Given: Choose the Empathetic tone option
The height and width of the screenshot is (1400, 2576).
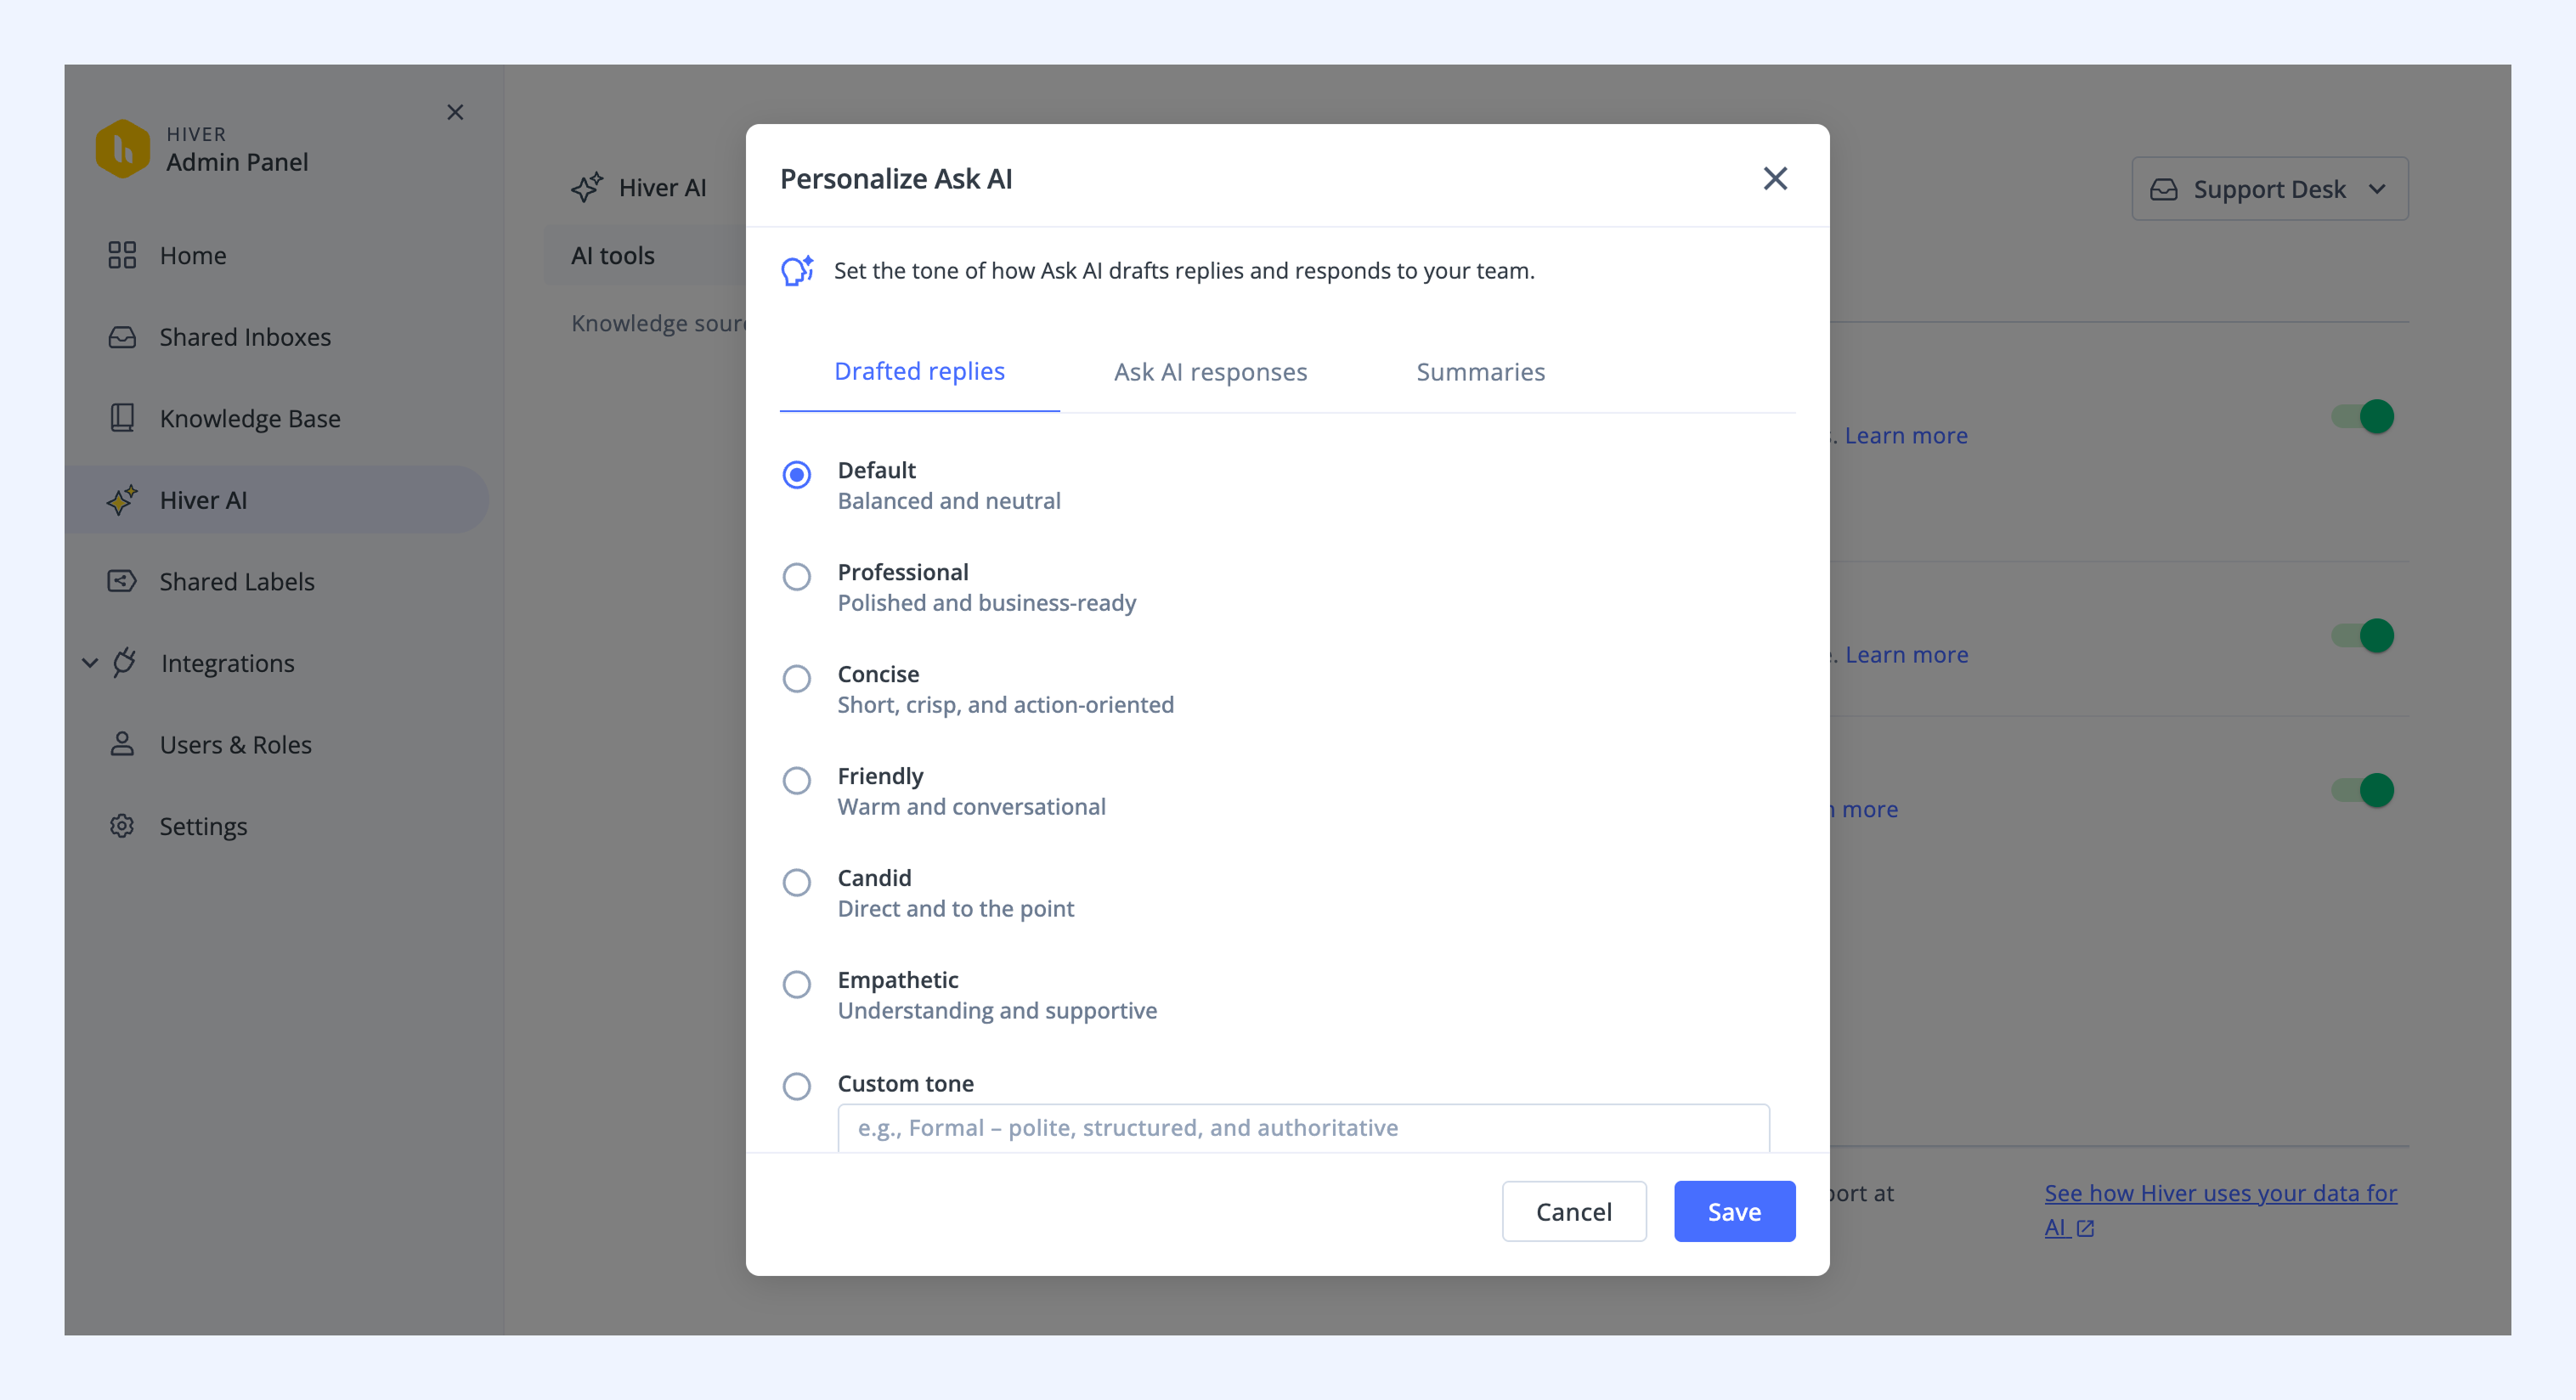Looking at the screenshot, I should (797, 984).
